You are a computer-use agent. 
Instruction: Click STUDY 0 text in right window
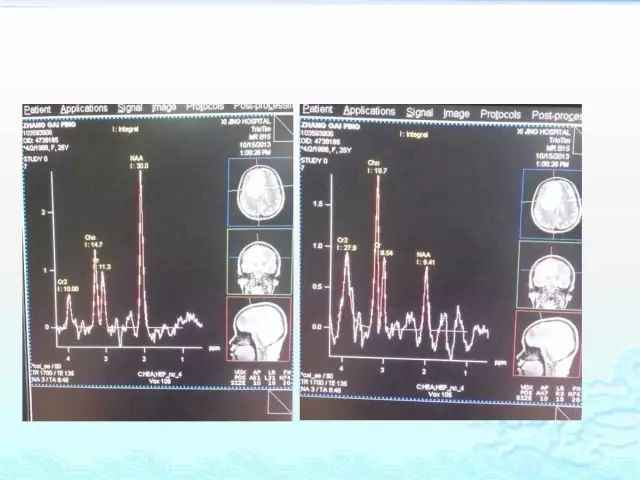(314, 161)
